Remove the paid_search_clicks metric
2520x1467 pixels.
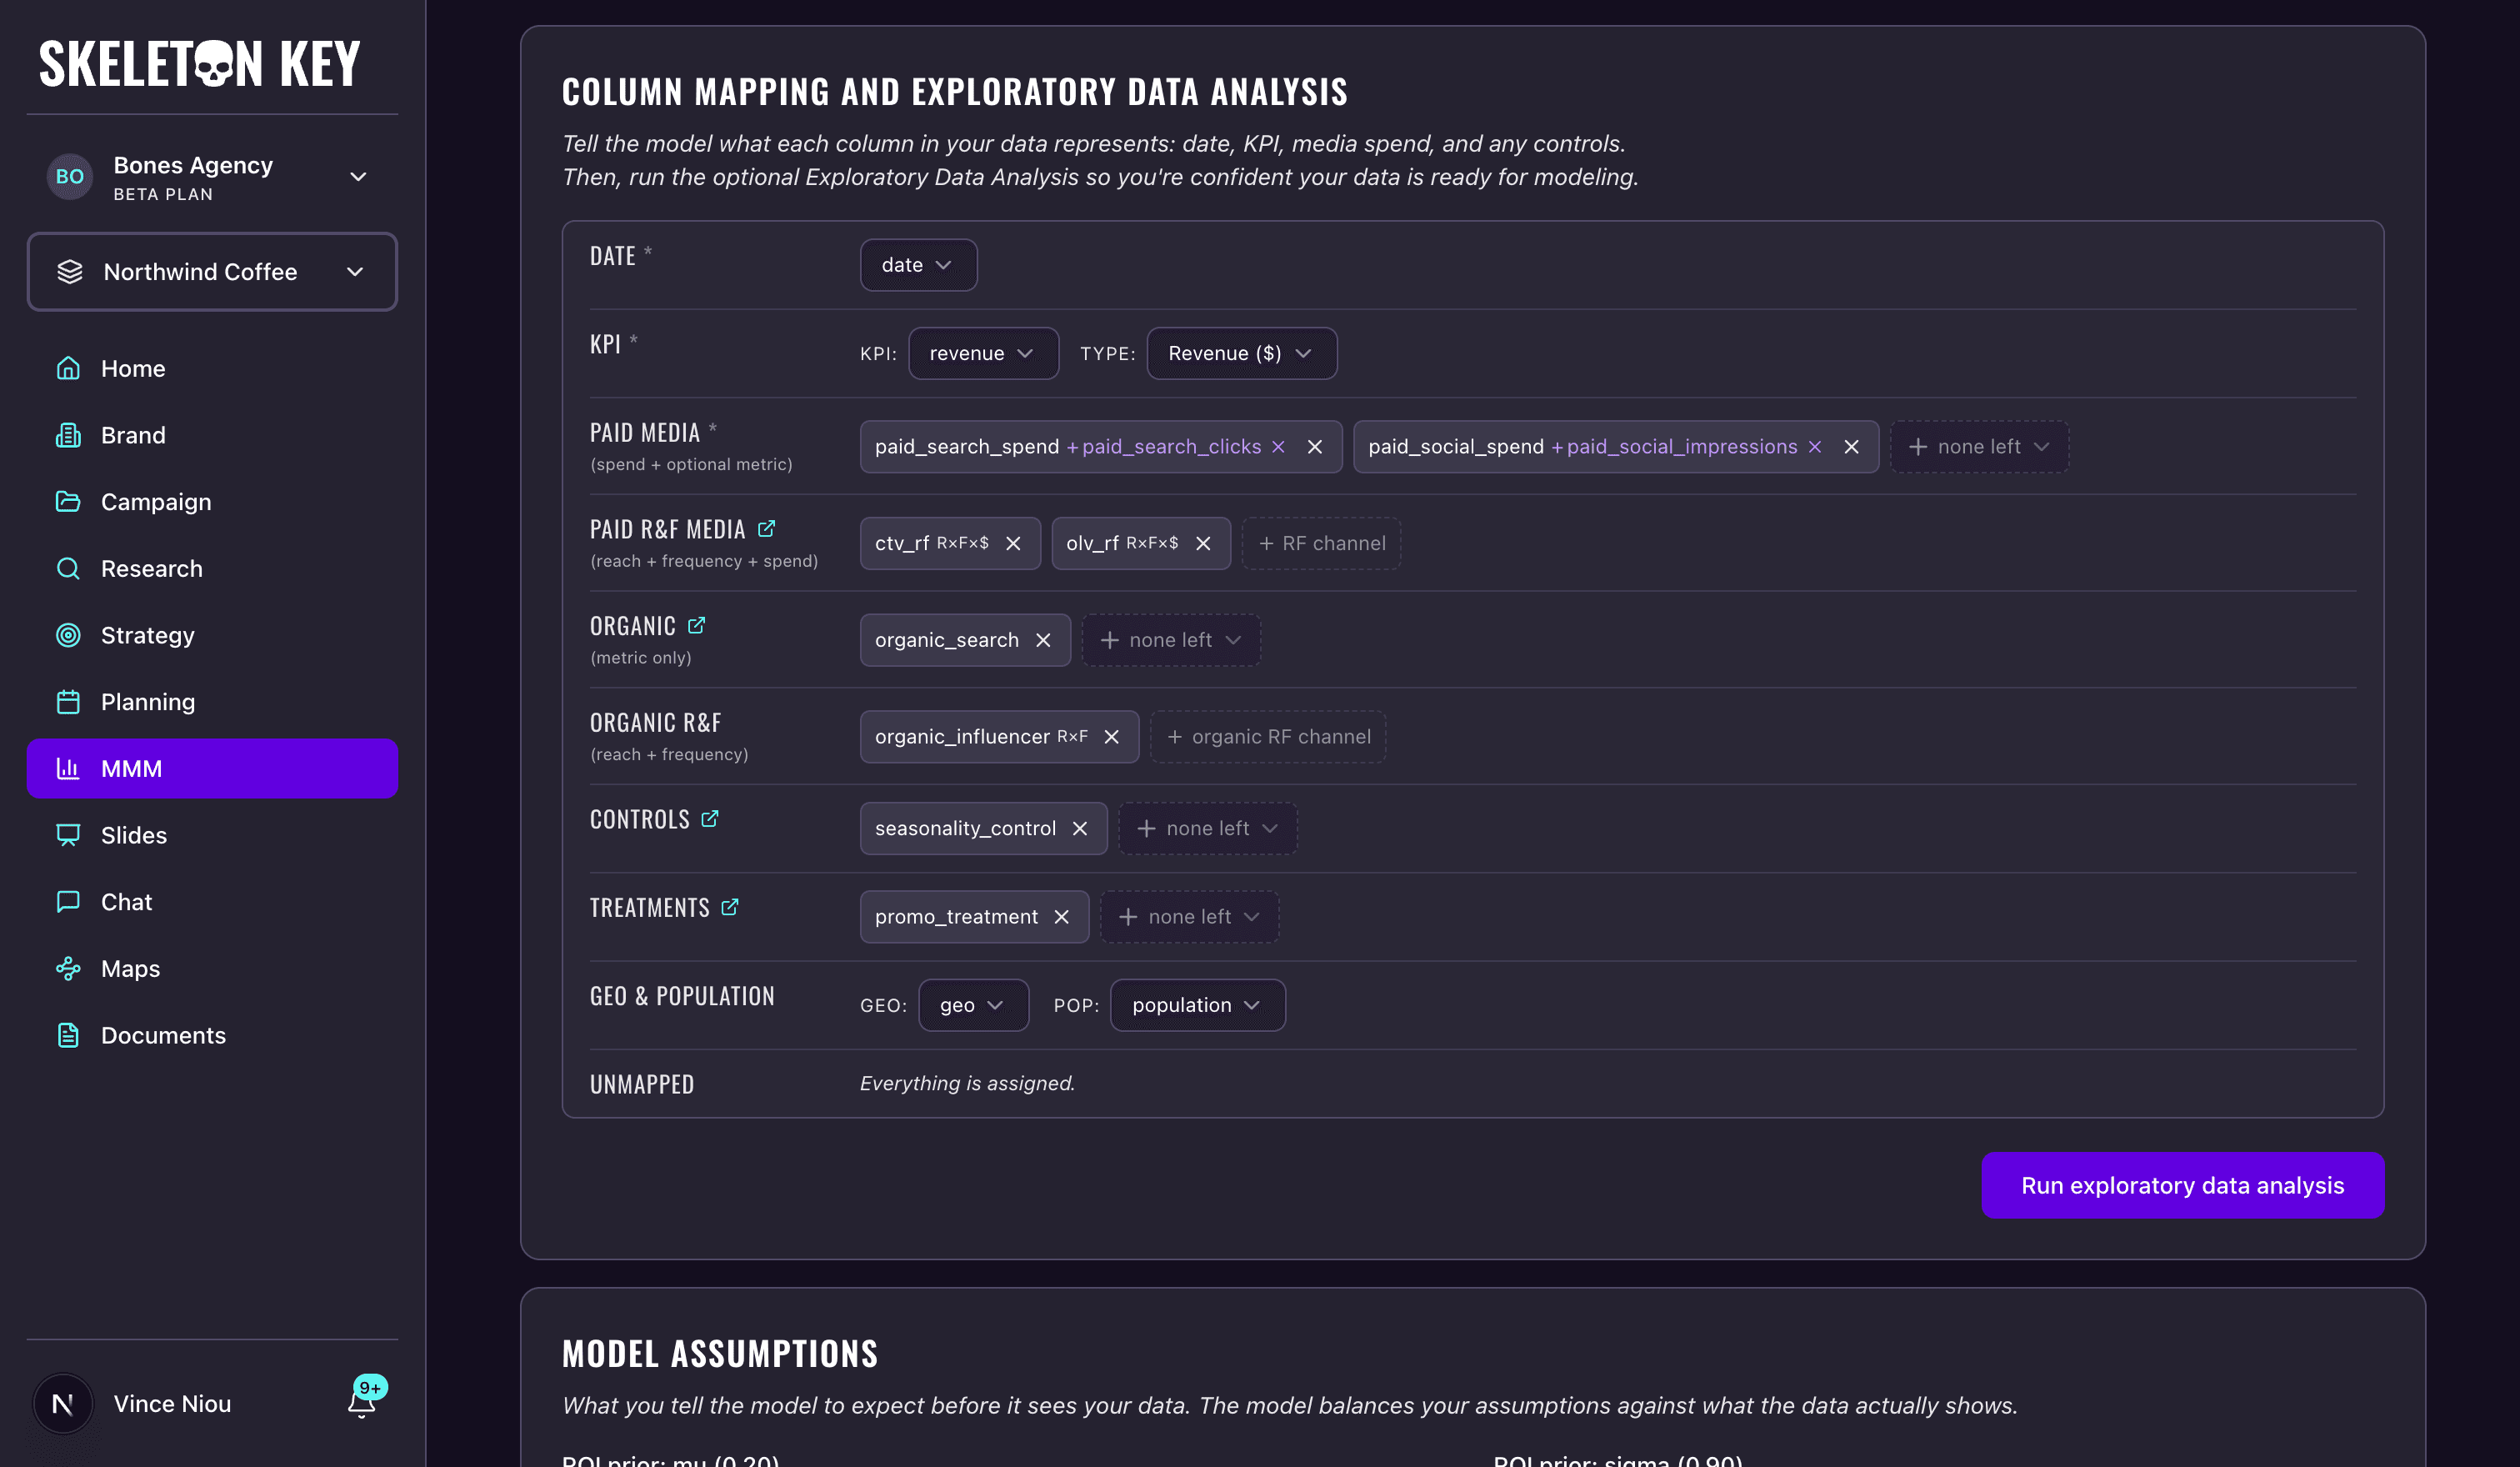[1278, 447]
